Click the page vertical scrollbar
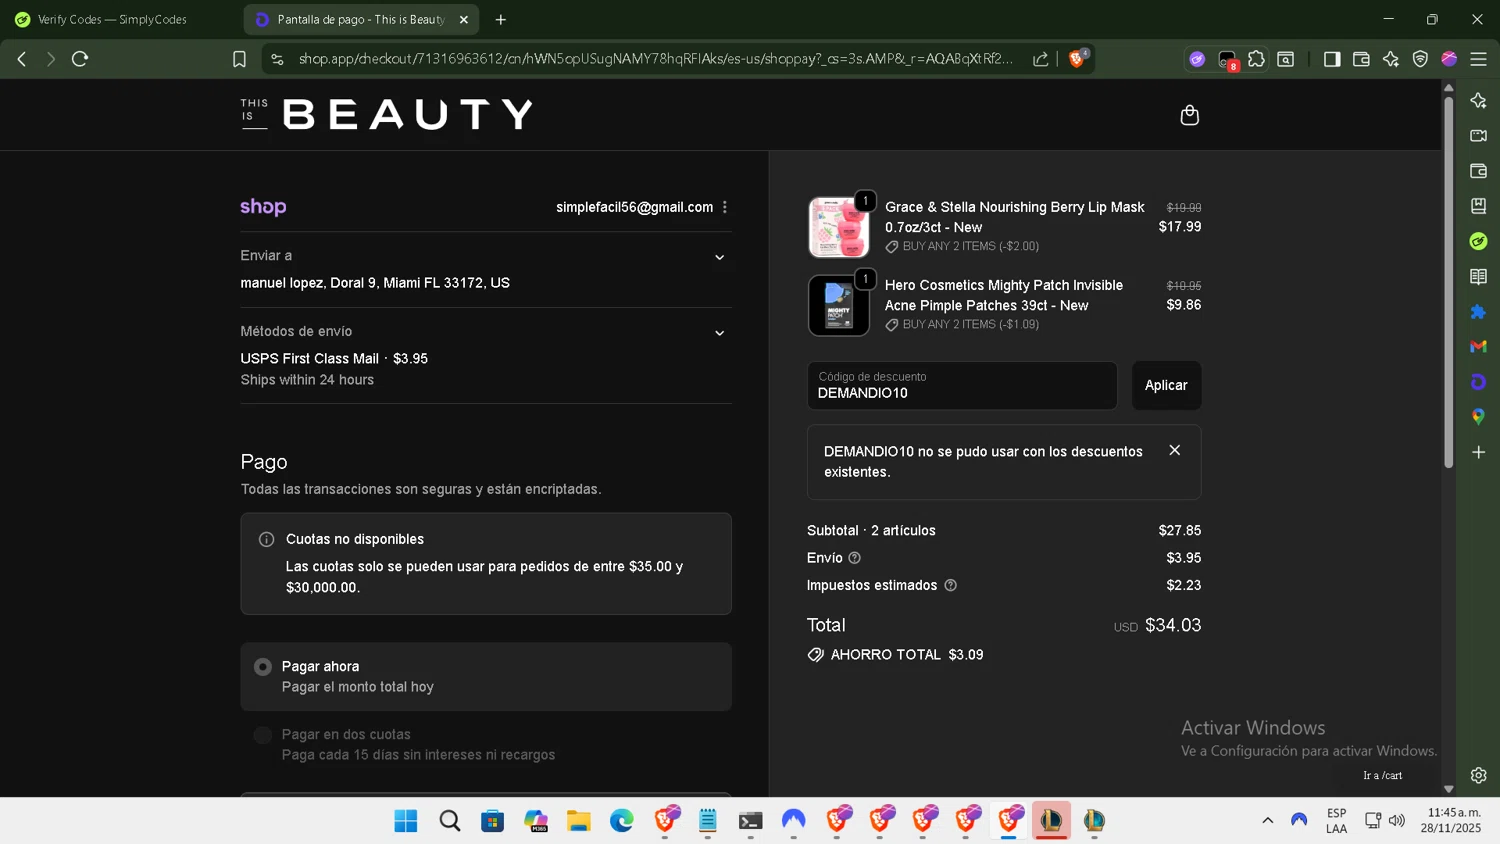The width and height of the screenshot is (1500, 844). pos(1448,282)
